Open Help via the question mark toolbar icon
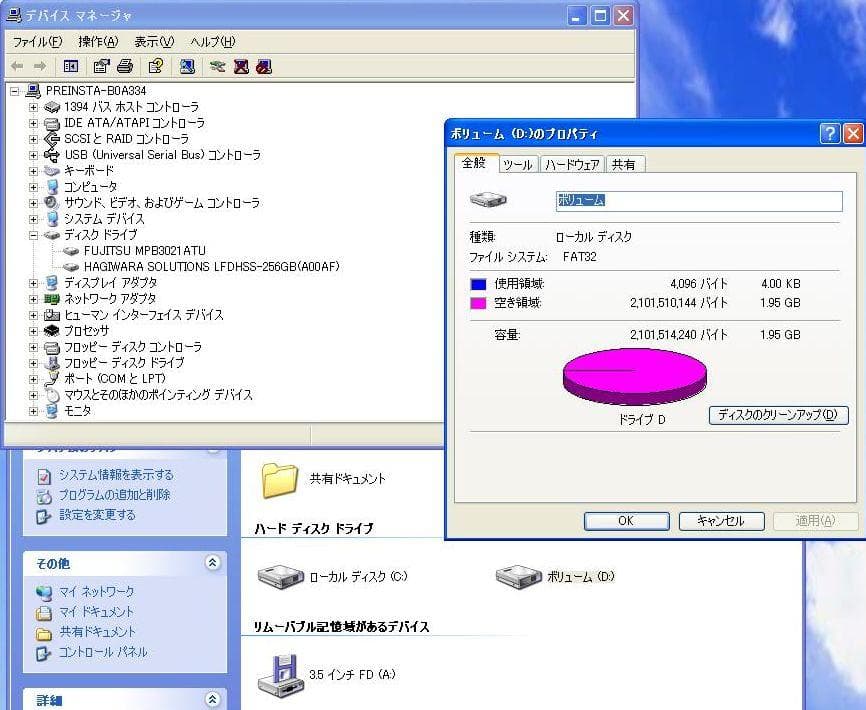This screenshot has height=710, width=866. click(157, 67)
